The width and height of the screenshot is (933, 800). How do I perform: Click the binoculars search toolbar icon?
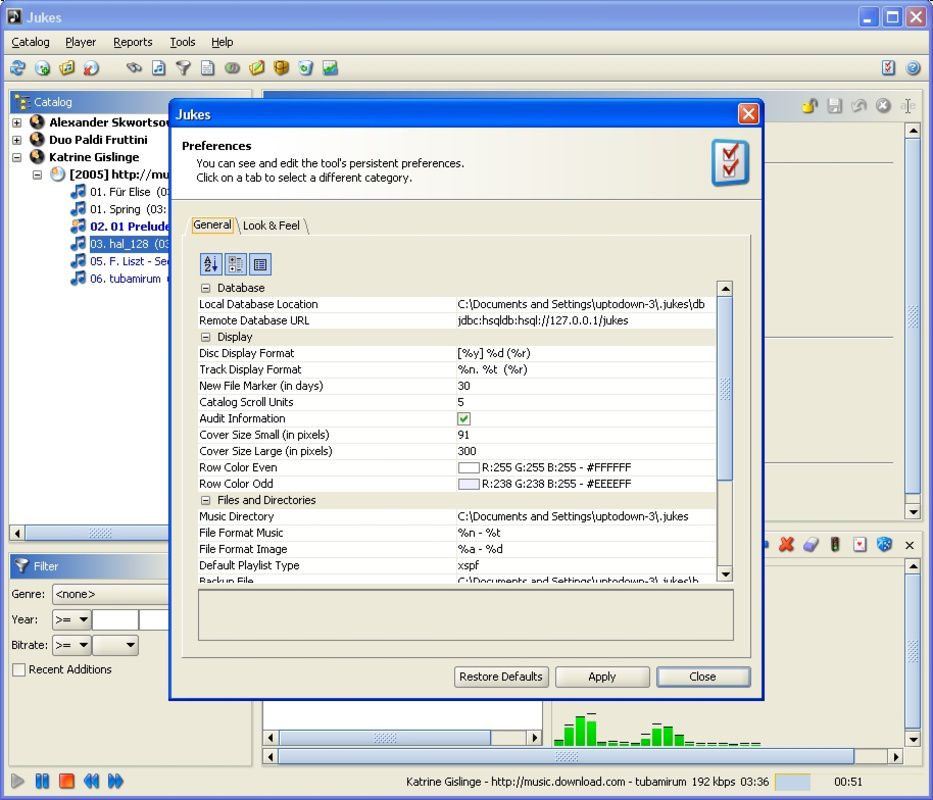click(x=134, y=68)
